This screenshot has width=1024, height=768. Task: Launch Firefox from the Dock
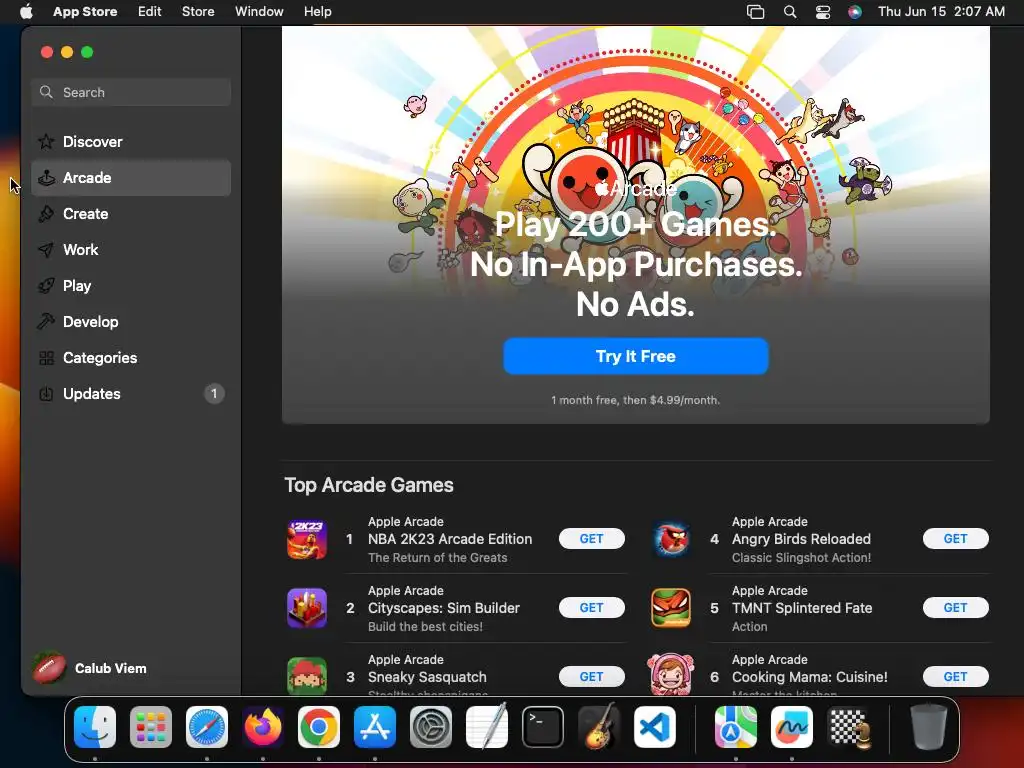263,727
